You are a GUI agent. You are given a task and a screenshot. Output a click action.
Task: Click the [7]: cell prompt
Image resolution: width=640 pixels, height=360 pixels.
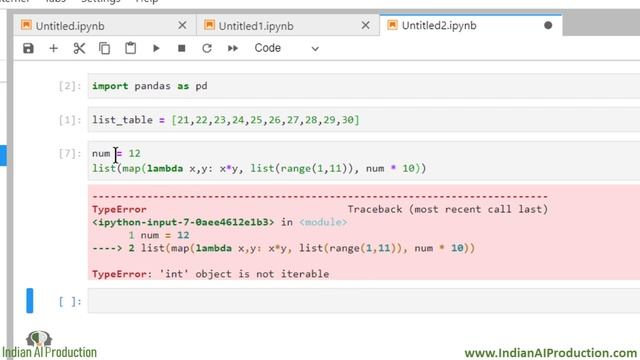70,153
